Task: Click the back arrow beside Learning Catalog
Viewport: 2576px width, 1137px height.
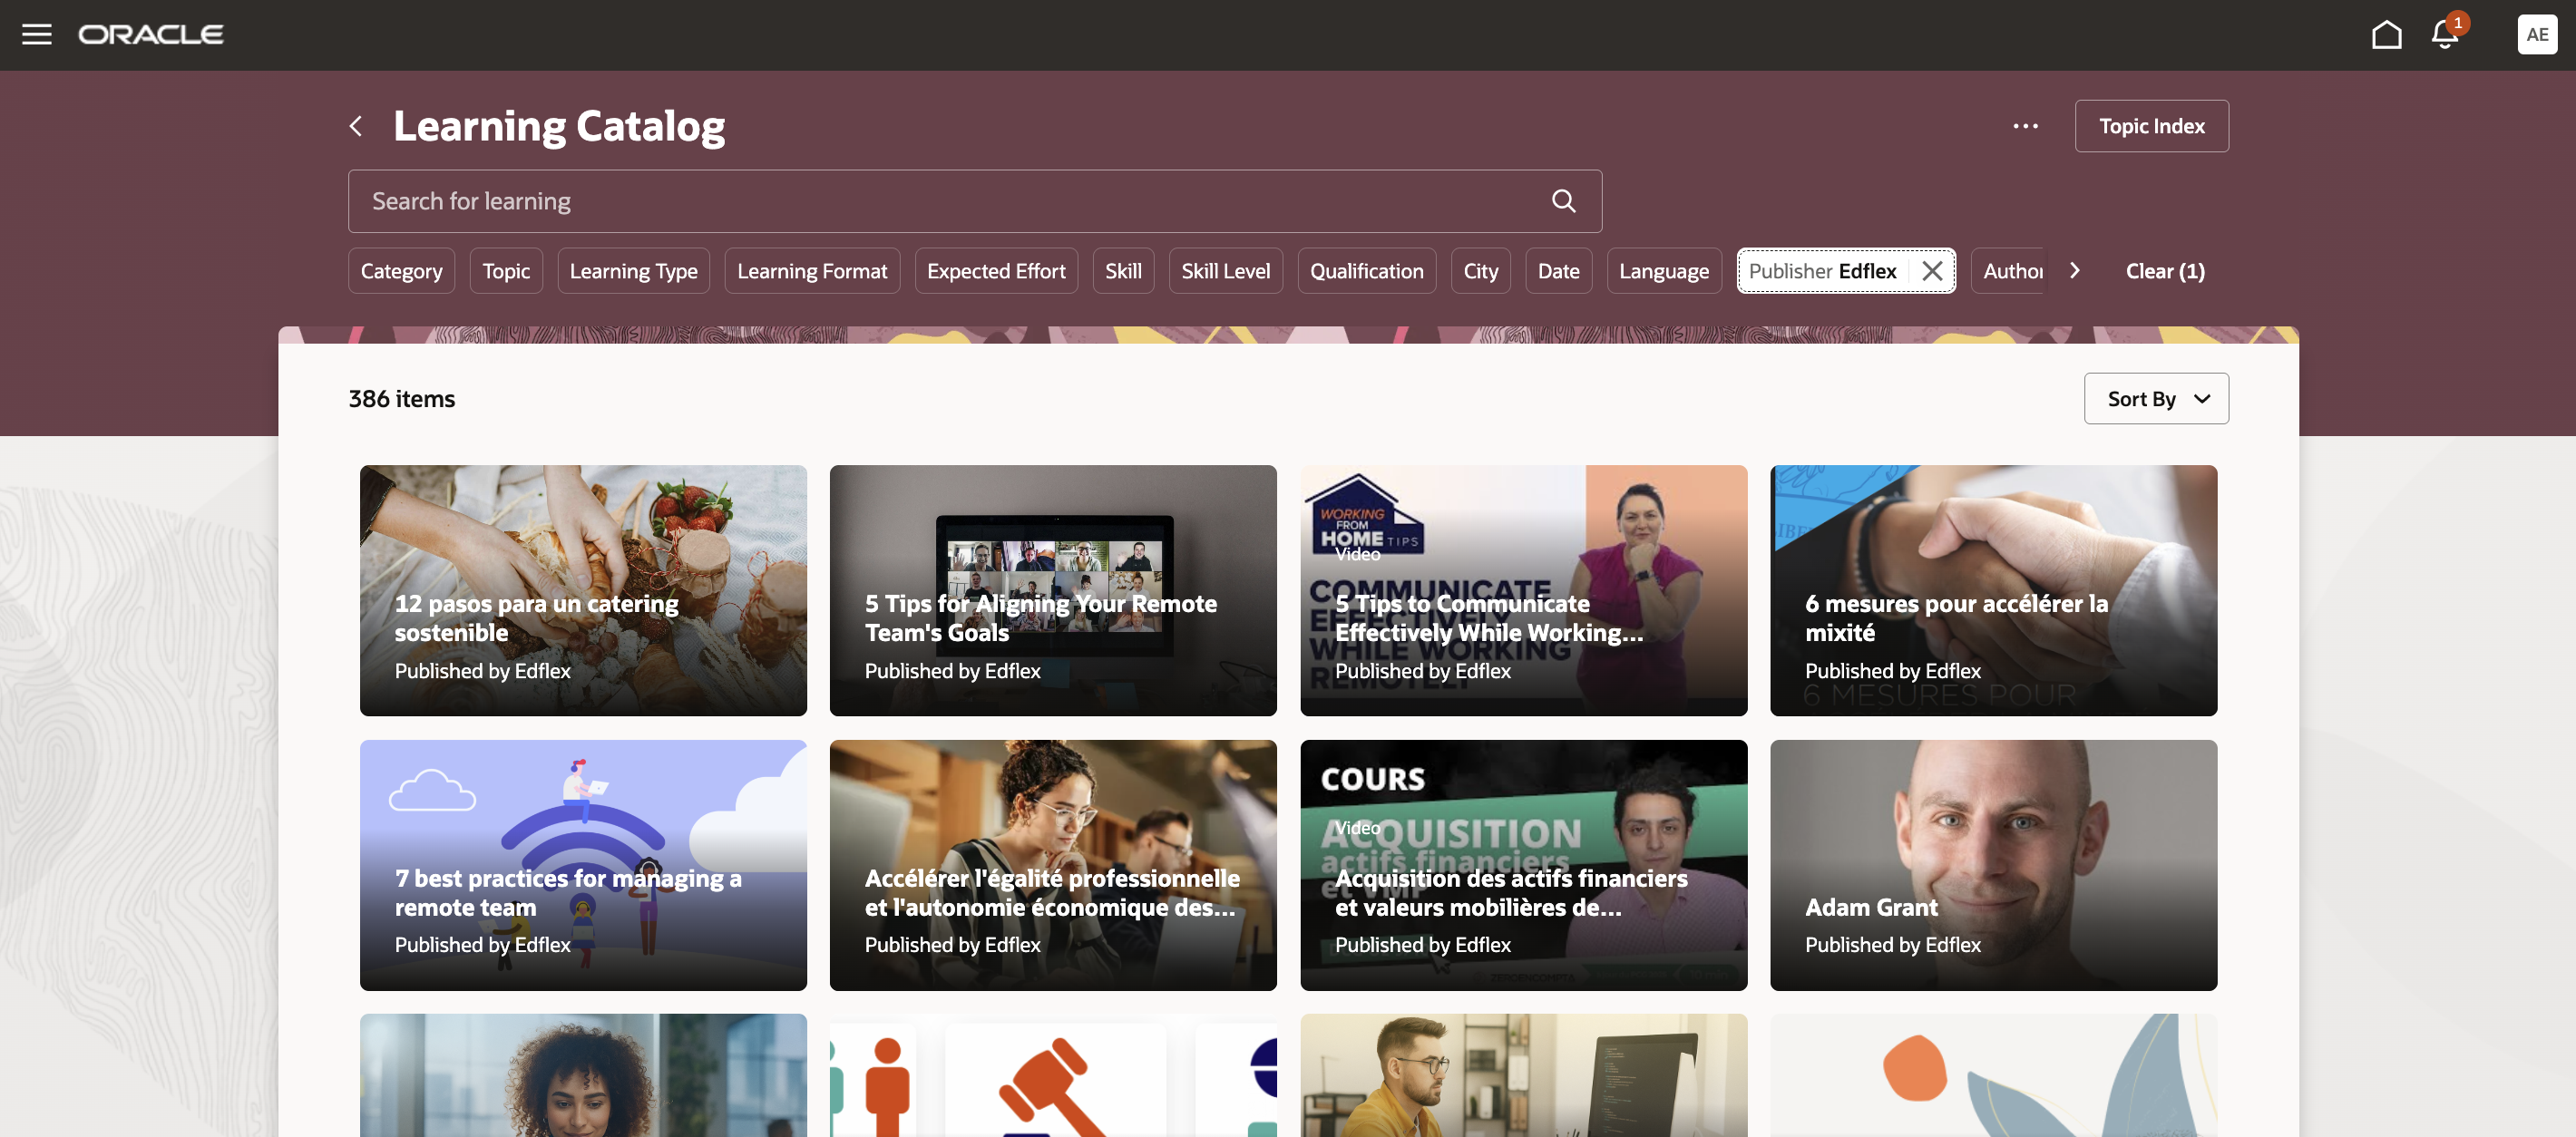Action: point(356,126)
